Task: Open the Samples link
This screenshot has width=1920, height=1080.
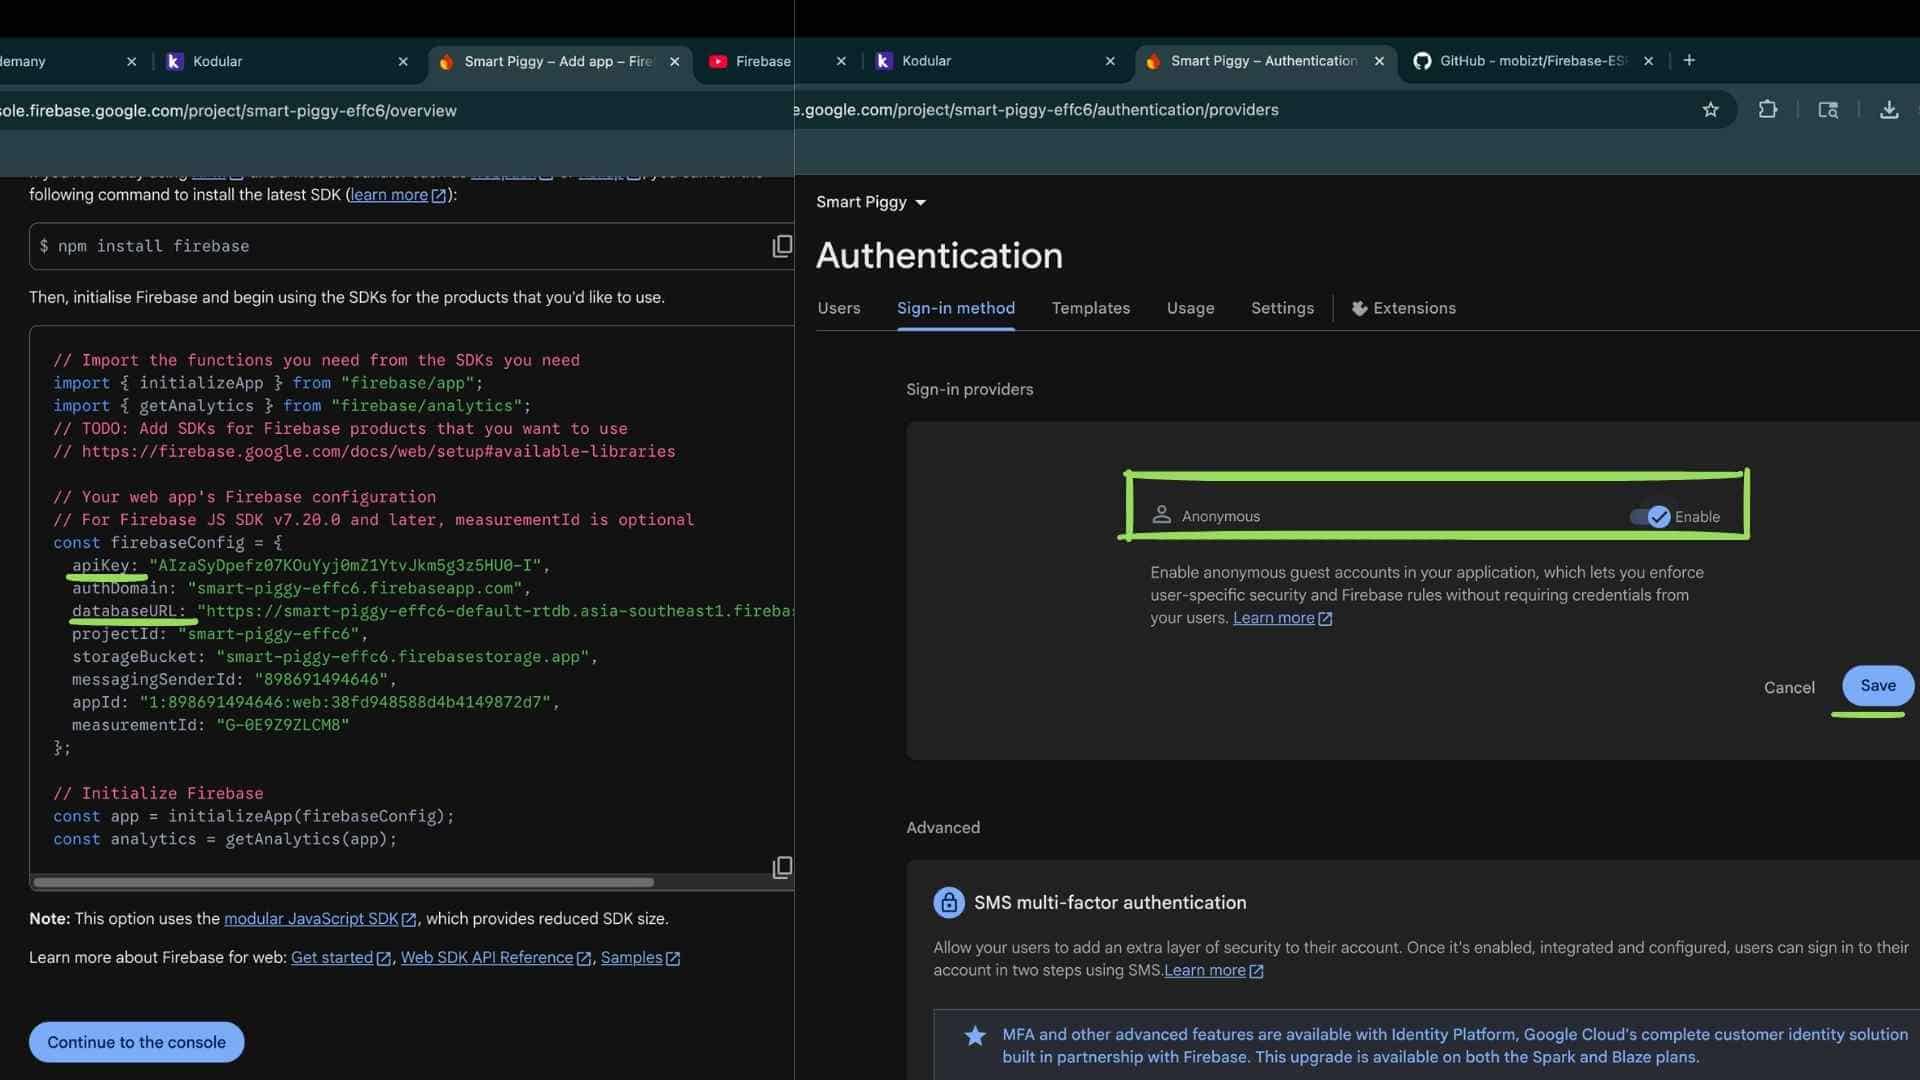Action: click(x=640, y=958)
